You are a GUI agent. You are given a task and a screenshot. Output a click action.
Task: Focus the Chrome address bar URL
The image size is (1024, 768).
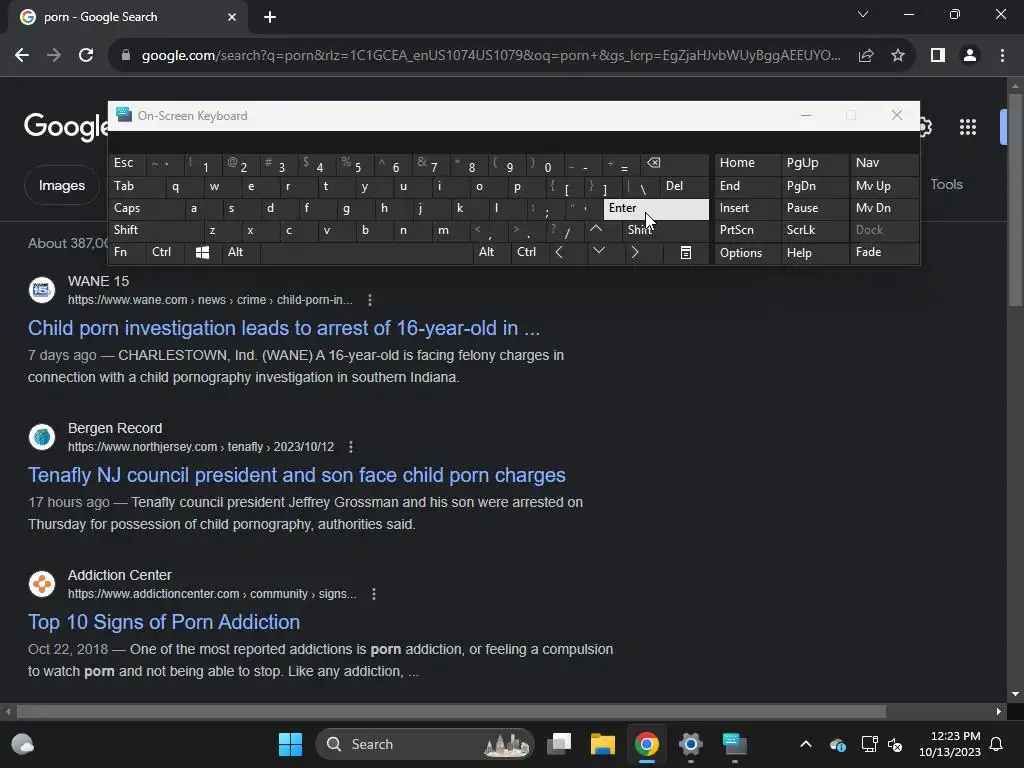[x=491, y=56]
